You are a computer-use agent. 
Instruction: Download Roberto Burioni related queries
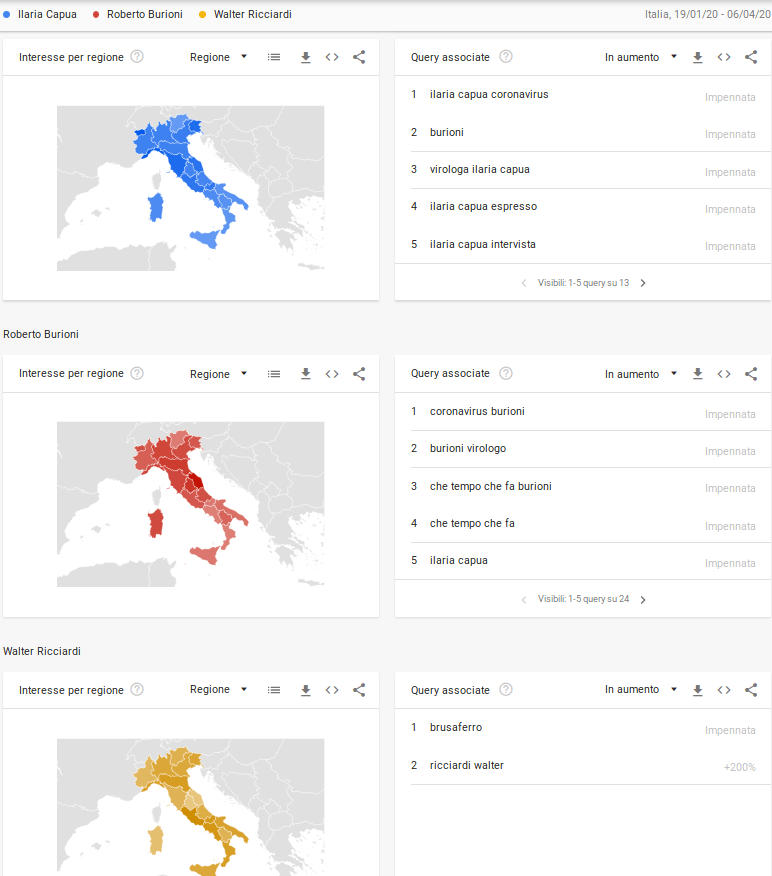(x=698, y=374)
